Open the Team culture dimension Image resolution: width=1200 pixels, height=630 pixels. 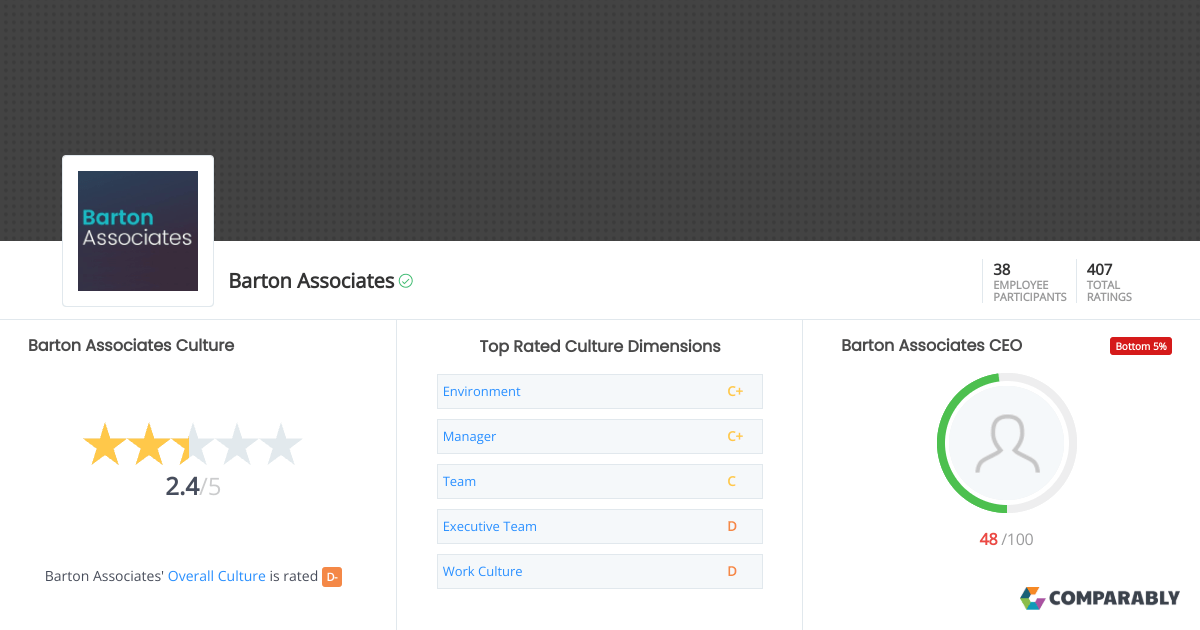(x=600, y=481)
